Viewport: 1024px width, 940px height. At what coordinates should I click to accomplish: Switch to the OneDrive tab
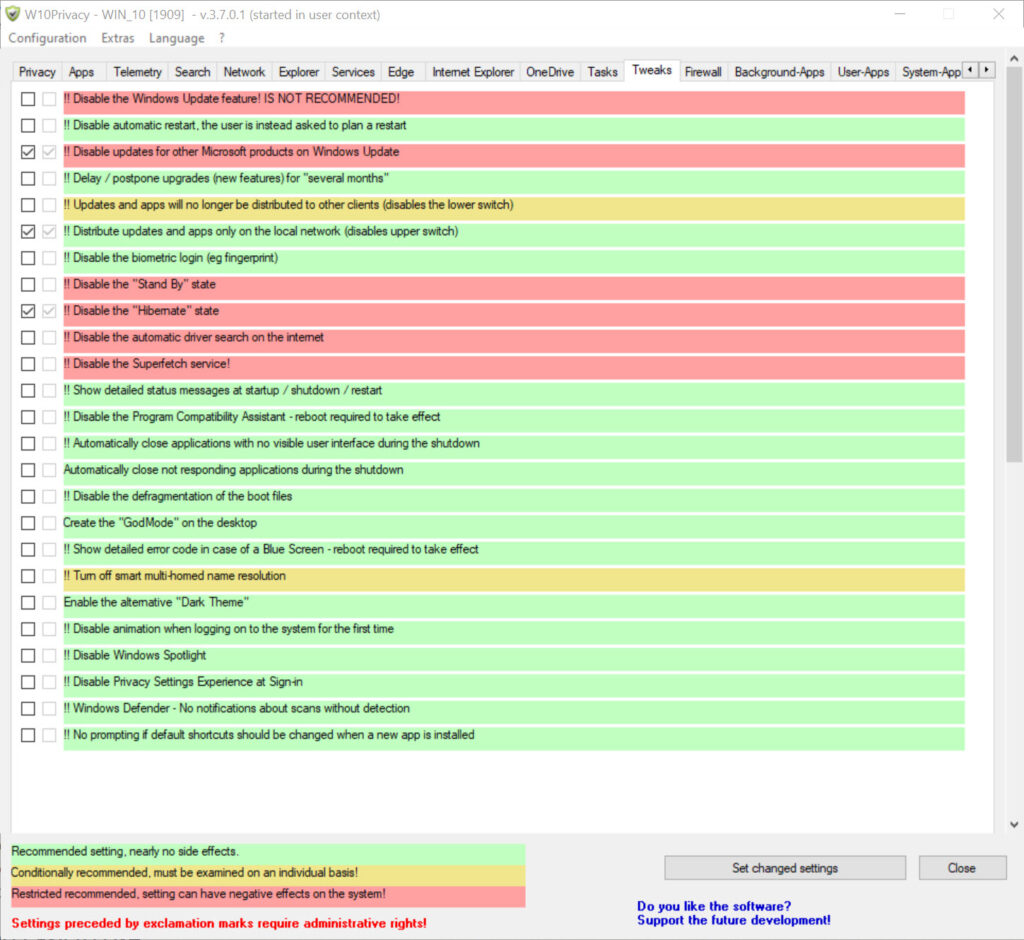550,72
